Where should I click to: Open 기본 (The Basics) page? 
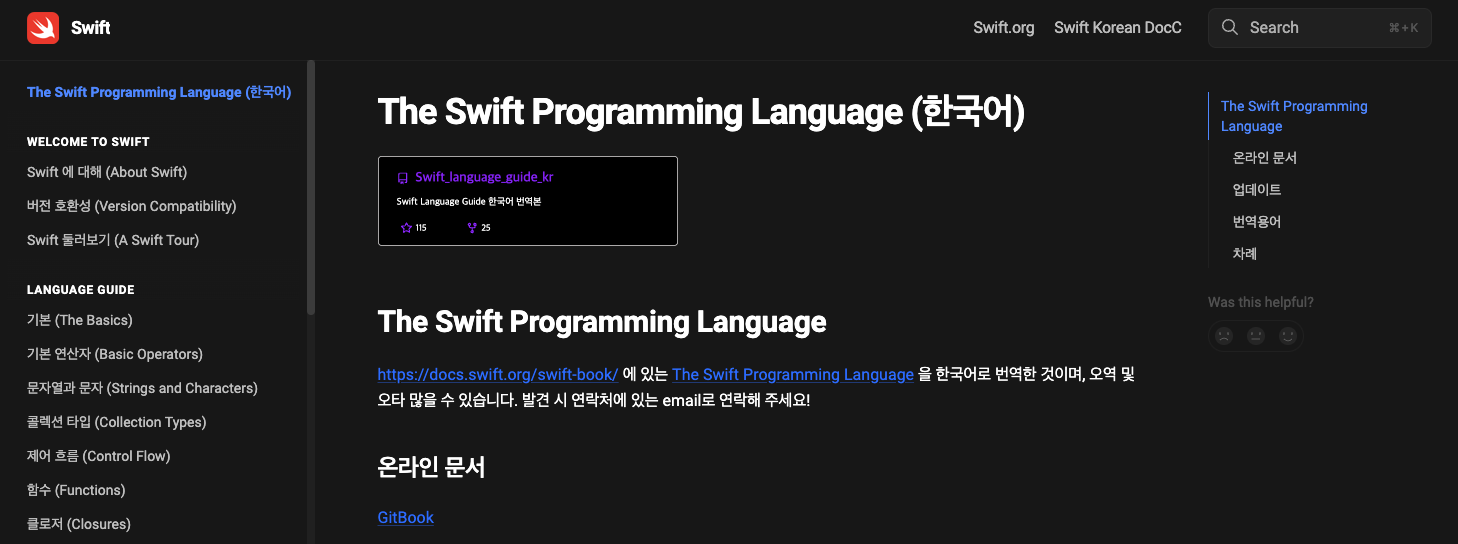pyautogui.click(x=80, y=320)
